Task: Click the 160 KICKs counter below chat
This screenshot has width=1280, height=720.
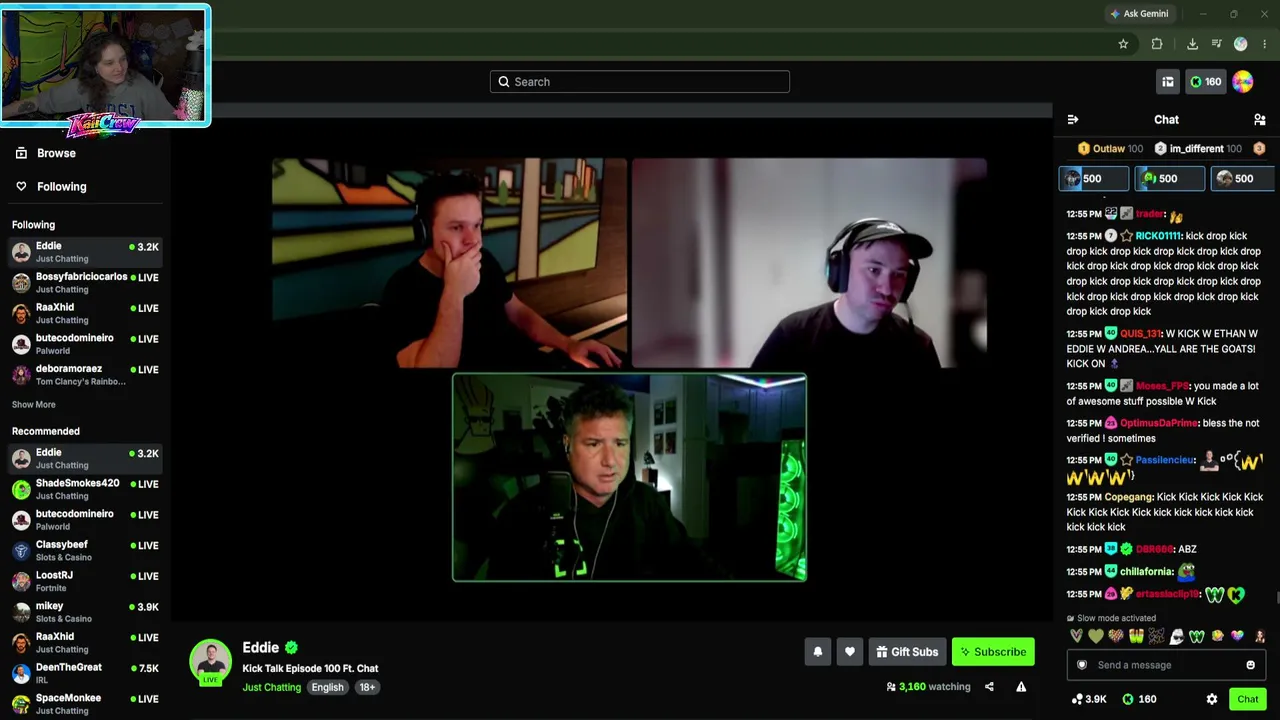Action: 1139,700
